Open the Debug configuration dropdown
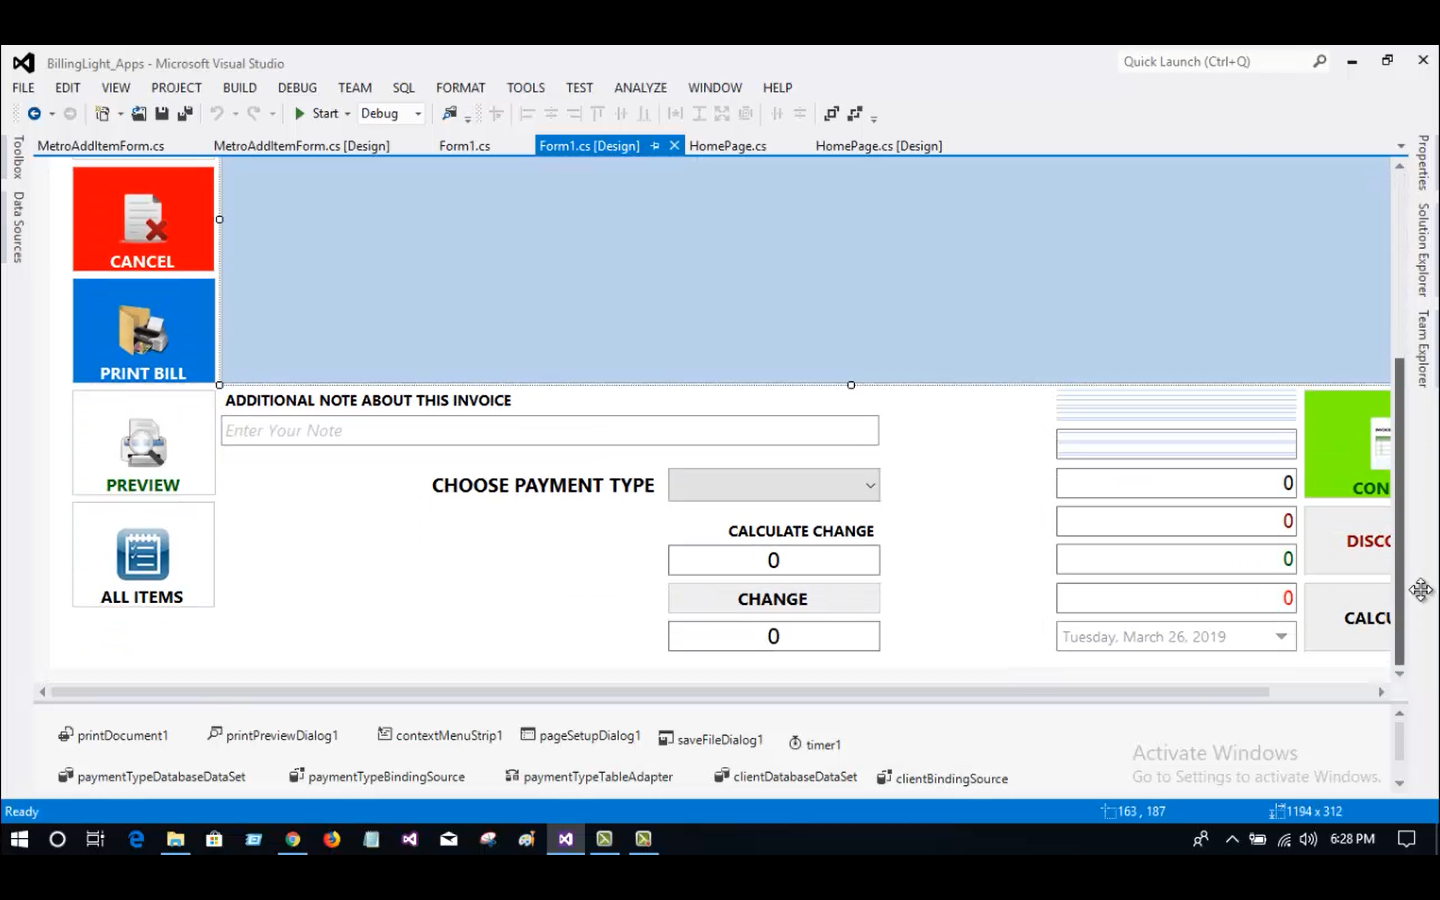This screenshot has height=900, width=1440. (x=417, y=113)
